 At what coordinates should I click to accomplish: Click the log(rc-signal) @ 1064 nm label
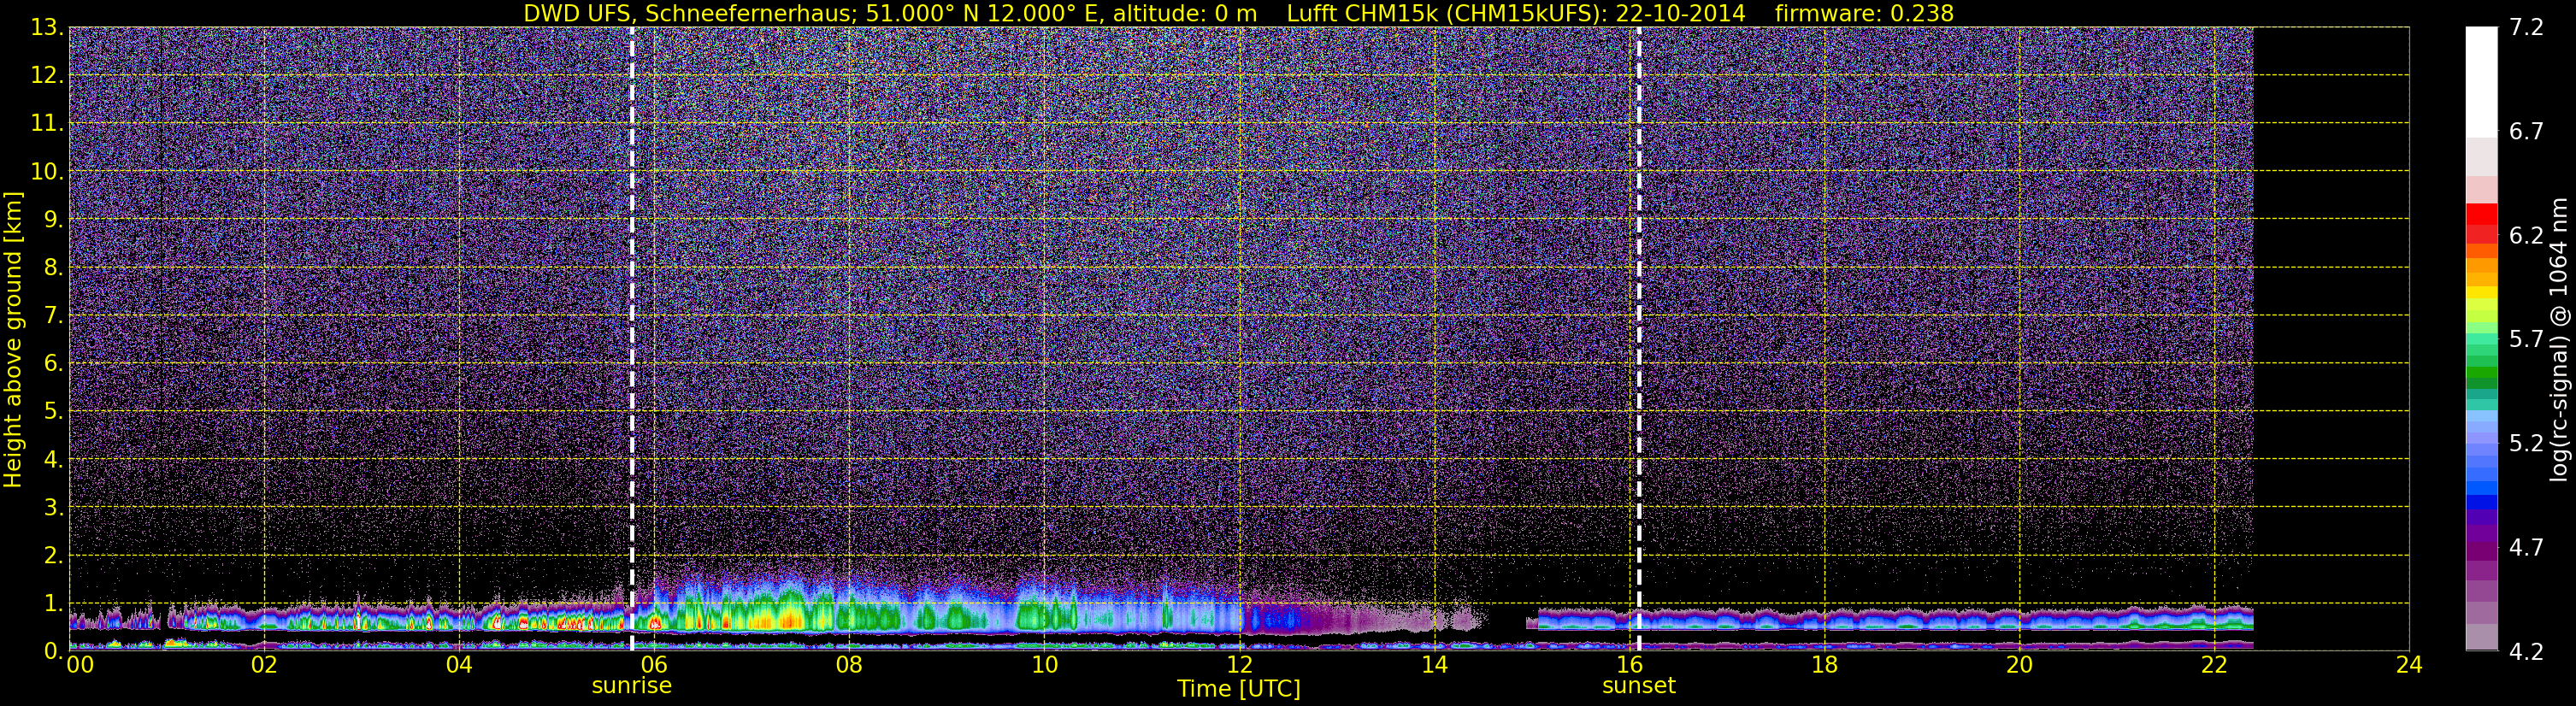coord(2558,339)
